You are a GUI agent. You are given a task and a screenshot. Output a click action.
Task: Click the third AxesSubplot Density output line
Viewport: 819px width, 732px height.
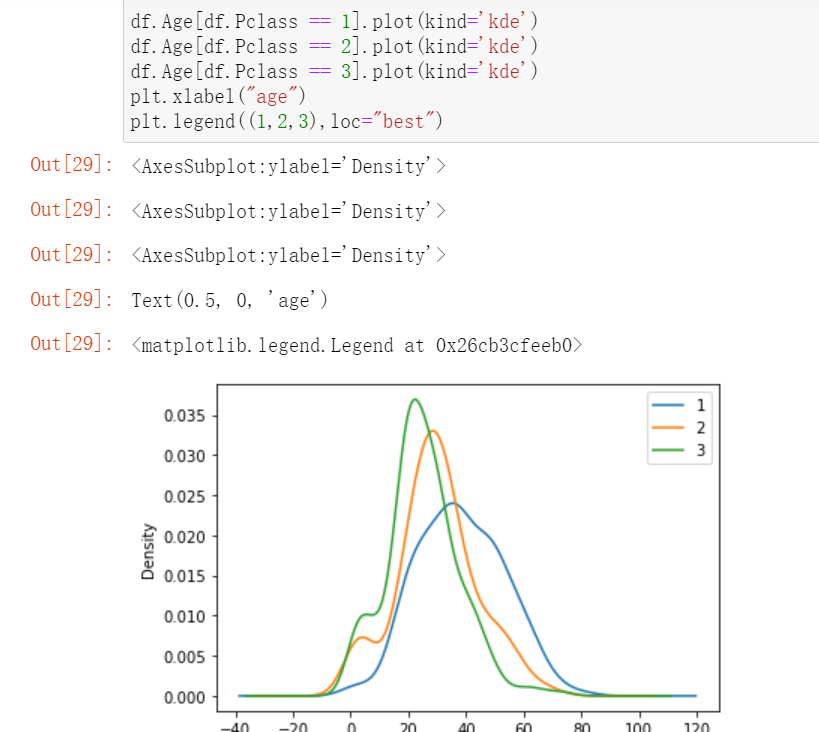[x=288, y=255]
